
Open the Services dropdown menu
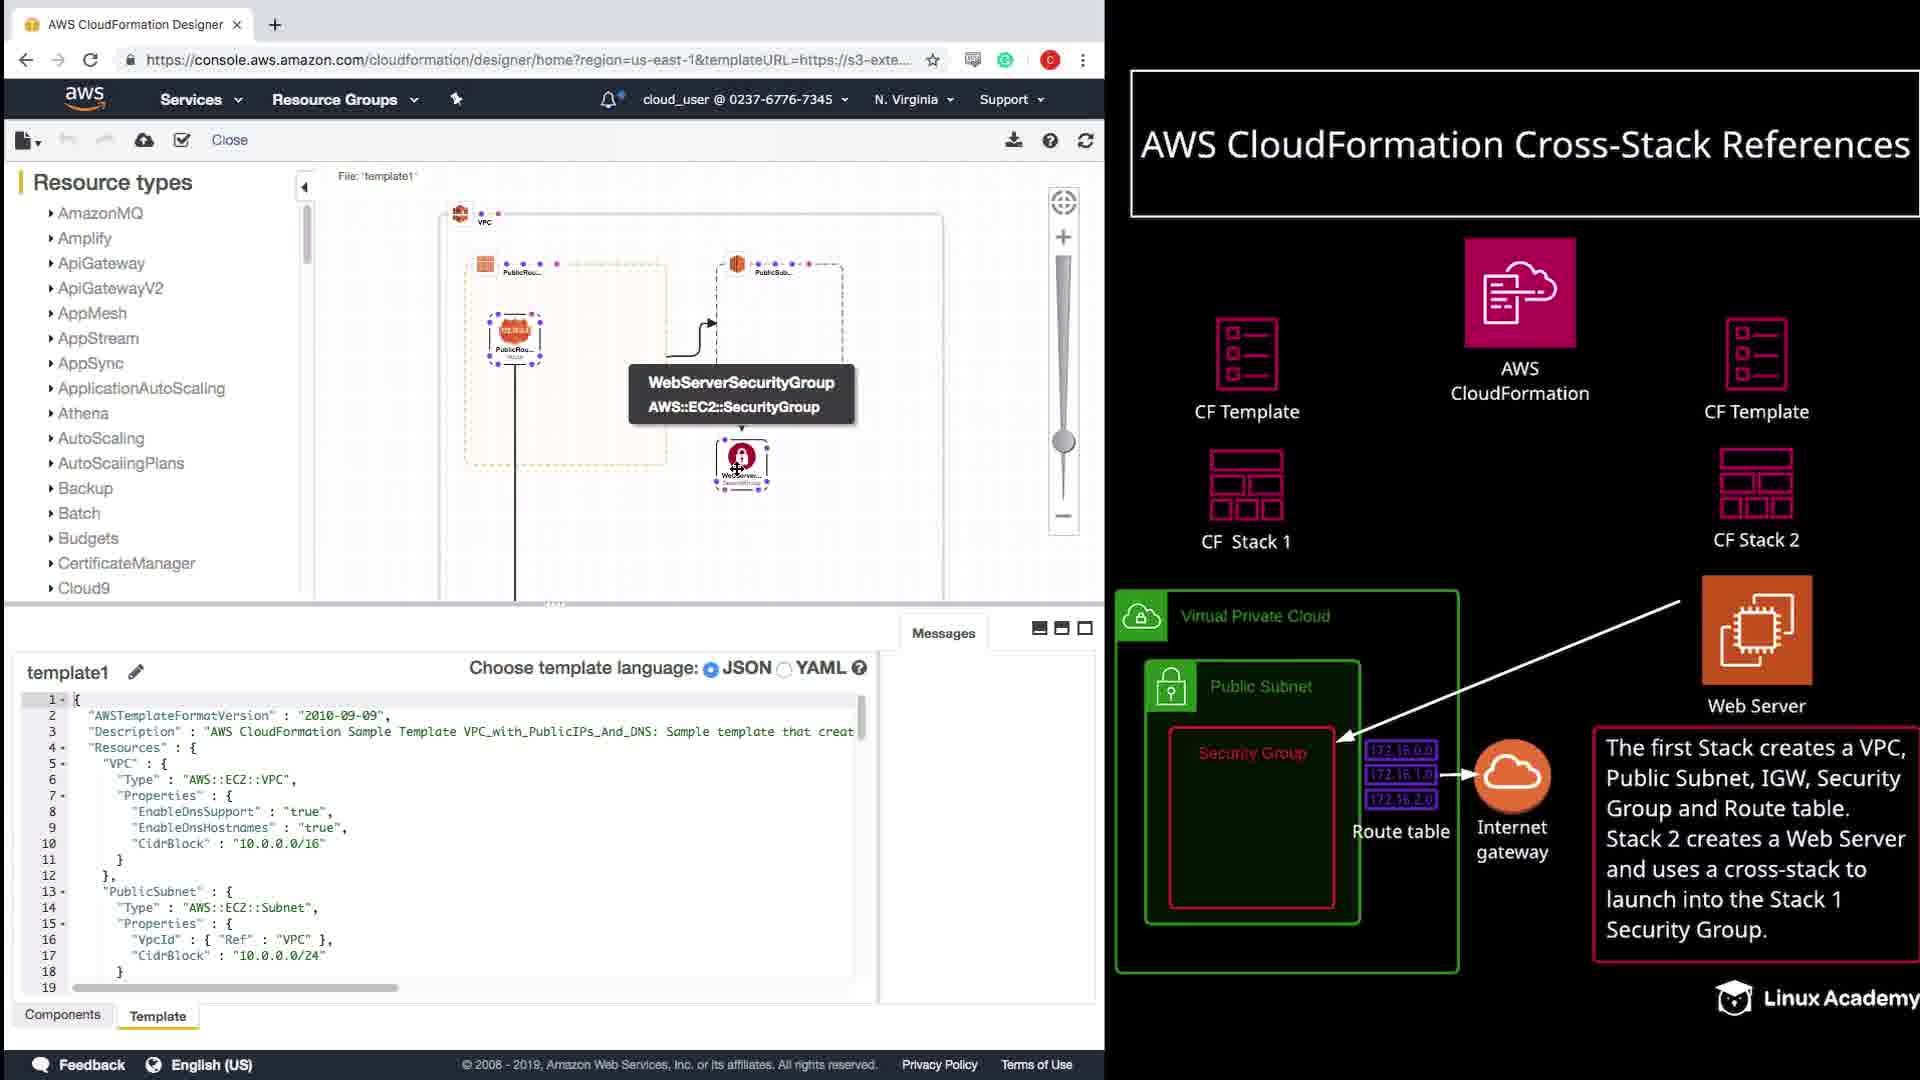tap(201, 99)
